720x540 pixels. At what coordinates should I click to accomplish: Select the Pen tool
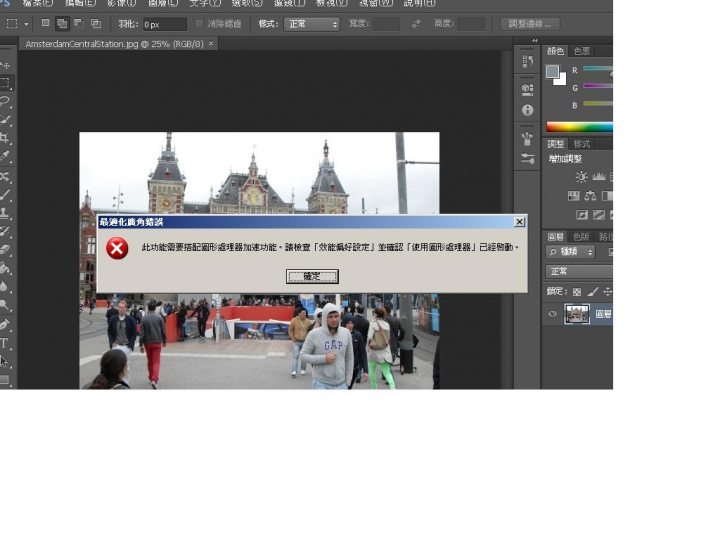tap(5, 325)
